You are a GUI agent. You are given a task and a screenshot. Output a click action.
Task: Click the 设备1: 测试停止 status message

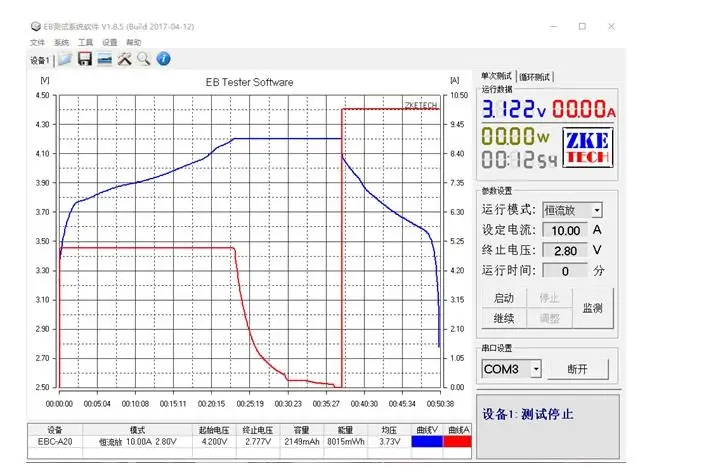[528, 414]
